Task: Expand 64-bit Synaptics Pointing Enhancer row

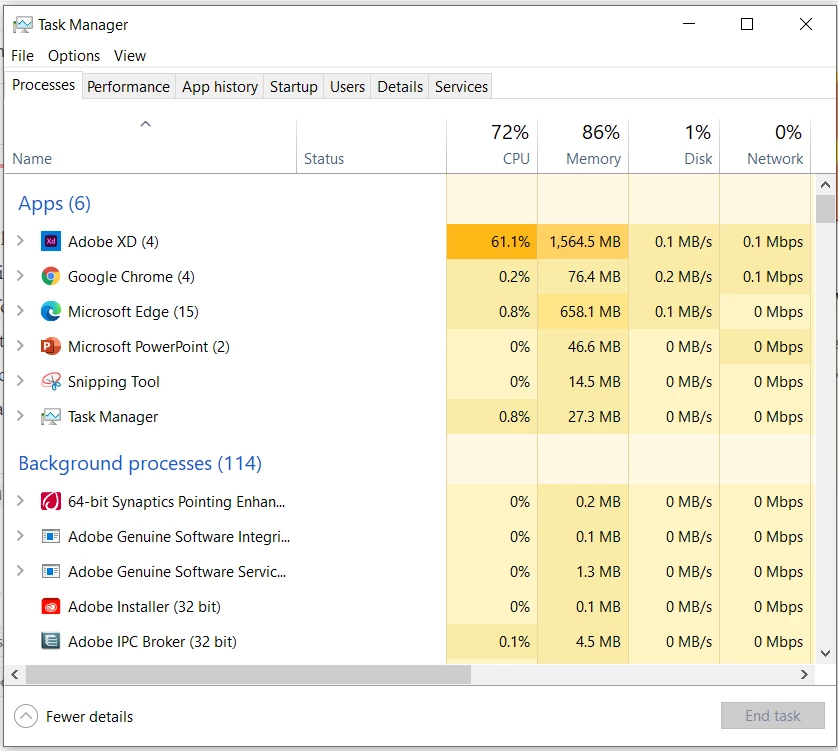Action: 20,500
